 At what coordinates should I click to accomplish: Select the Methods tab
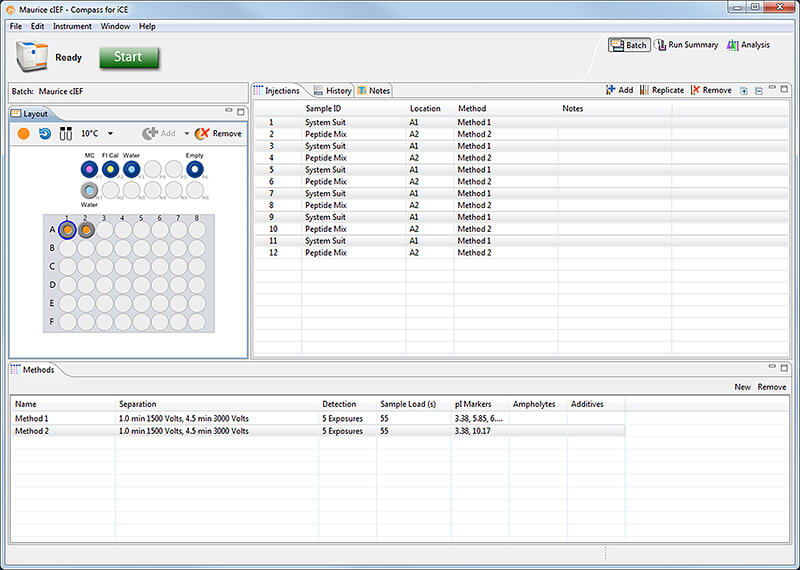(x=33, y=369)
